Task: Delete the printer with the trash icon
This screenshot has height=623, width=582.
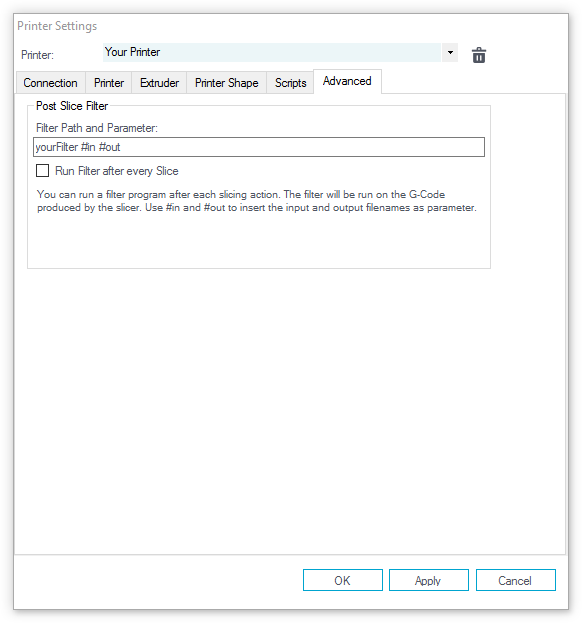Action: 479,55
